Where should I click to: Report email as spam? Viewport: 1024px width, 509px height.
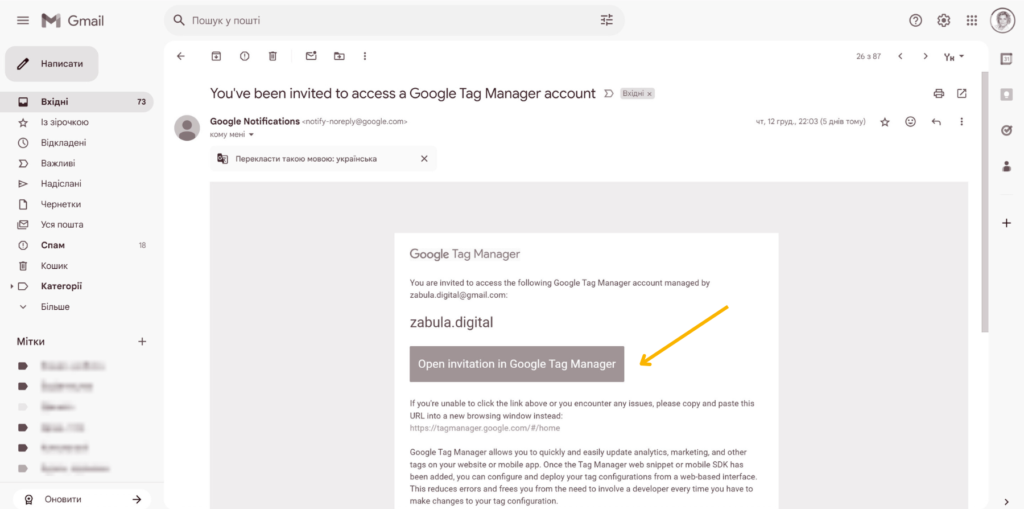(244, 56)
